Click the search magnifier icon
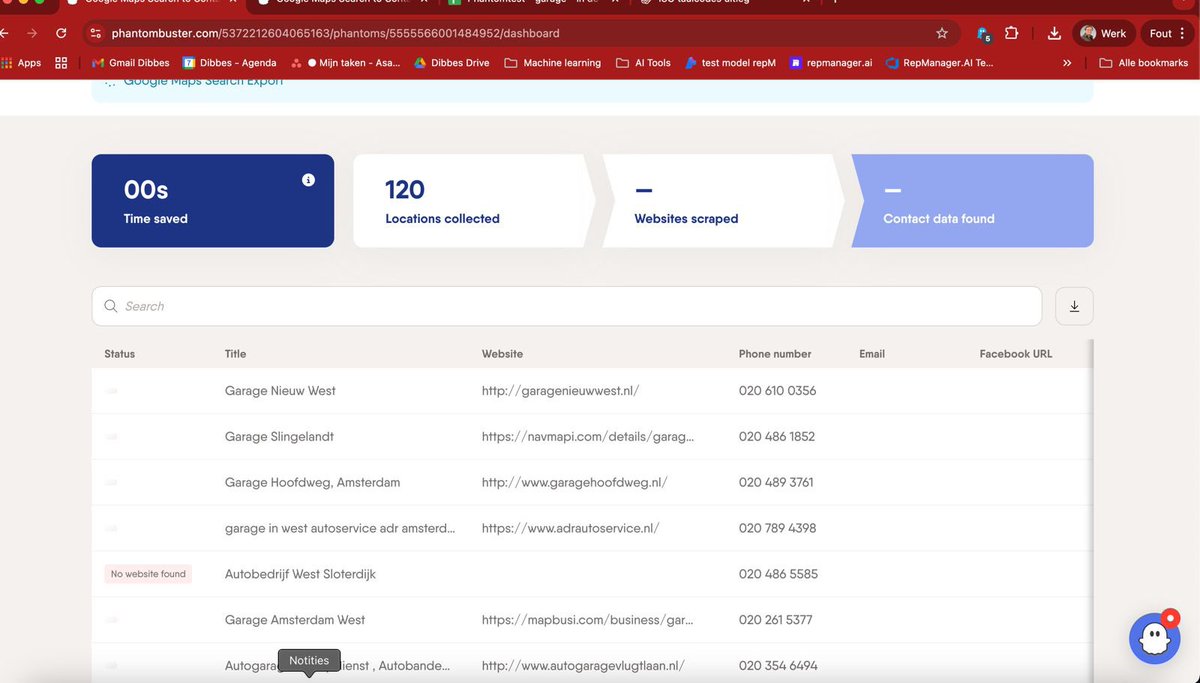The width and height of the screenshot is (1200, 683). [x=110, y=306]
